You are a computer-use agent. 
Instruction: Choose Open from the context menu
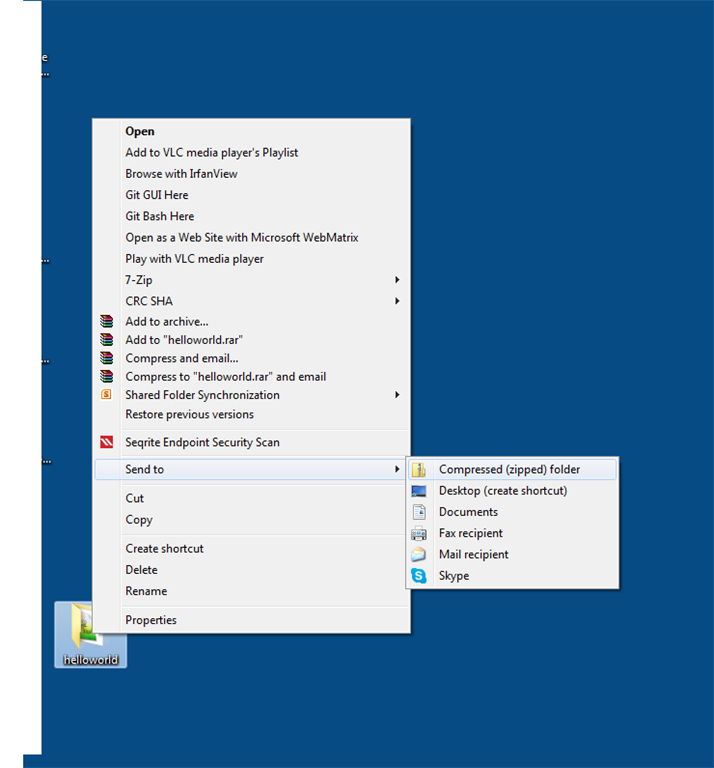click(x=252, y=131)
